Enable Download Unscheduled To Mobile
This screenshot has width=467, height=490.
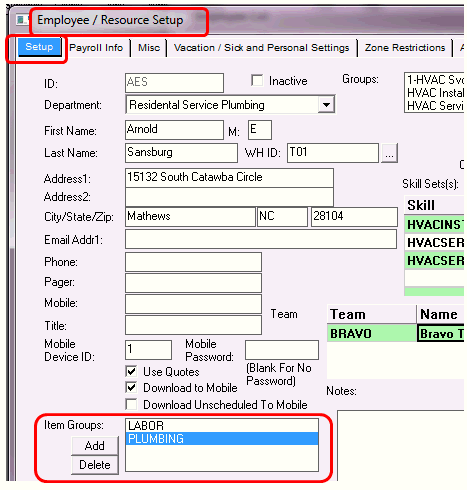(131, 404)
